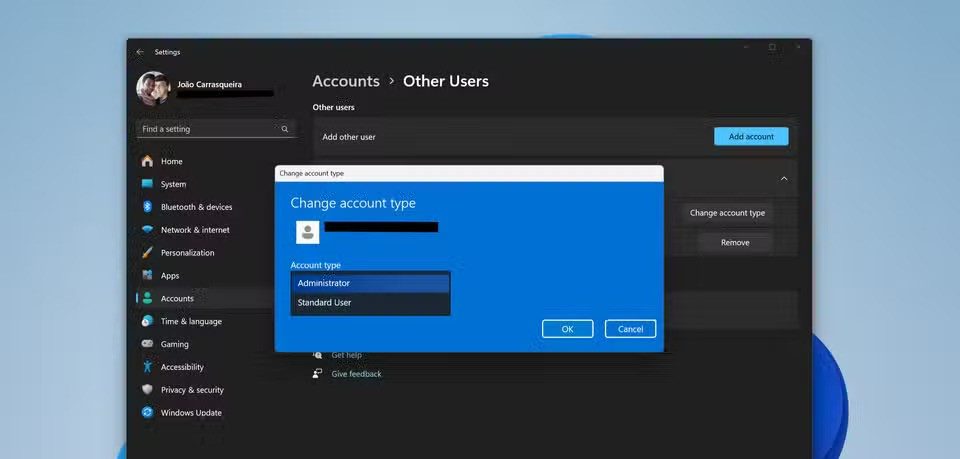Viewport: 960px width, 459px height.
Task: Open the Time & language globe icon
Action: pyautogui.click(x=147, y=321)
